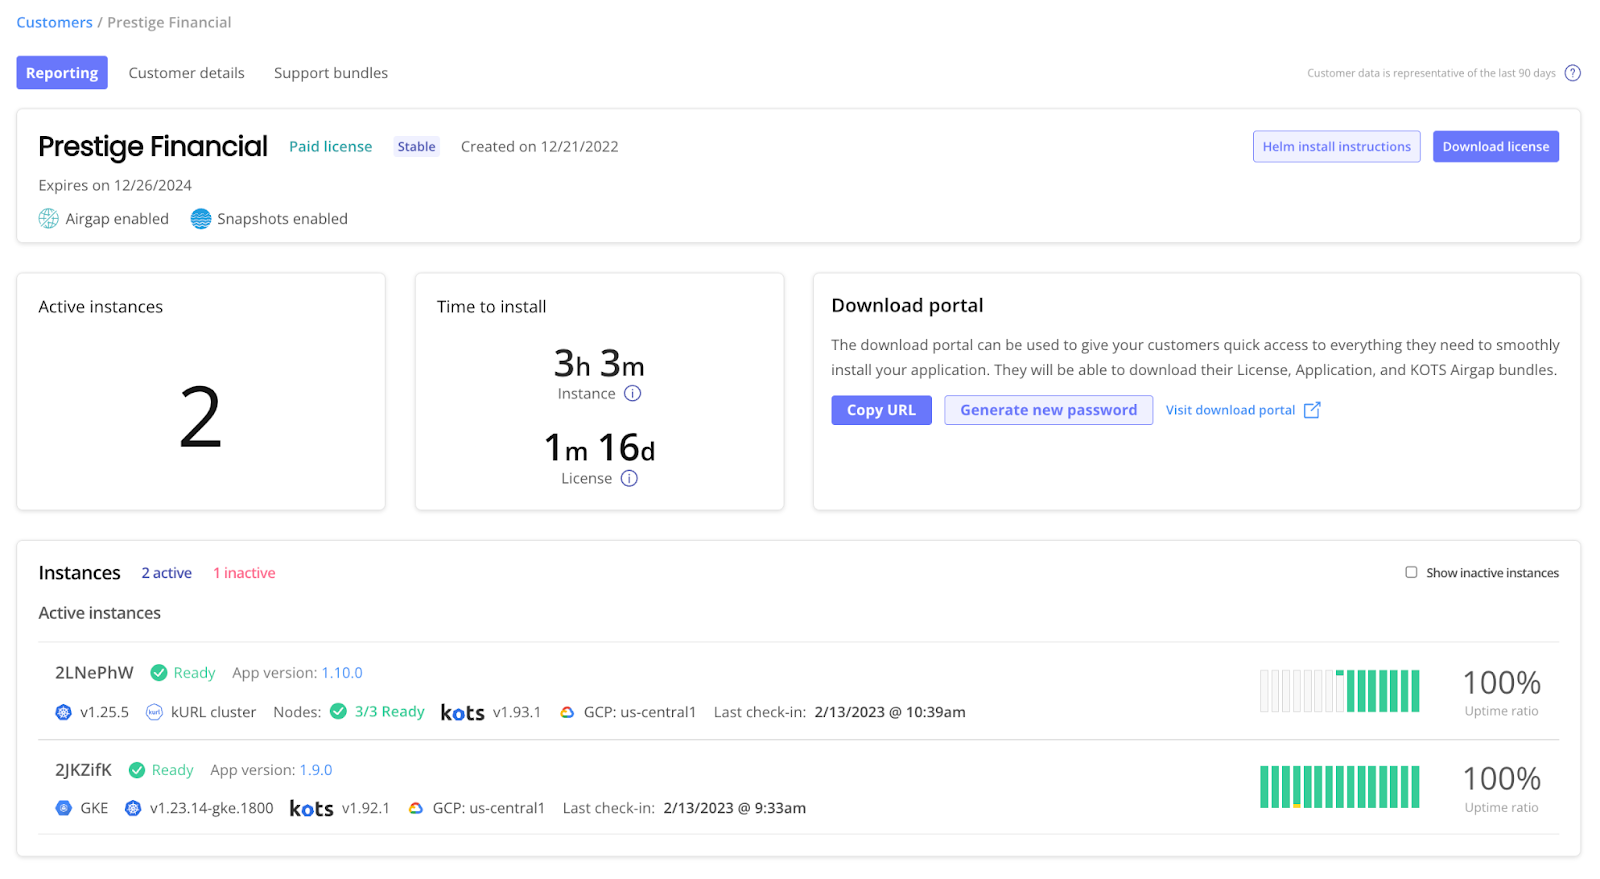Open the License install time info icon
Viewport: 1600px width, 879px height.
(629, 478)
